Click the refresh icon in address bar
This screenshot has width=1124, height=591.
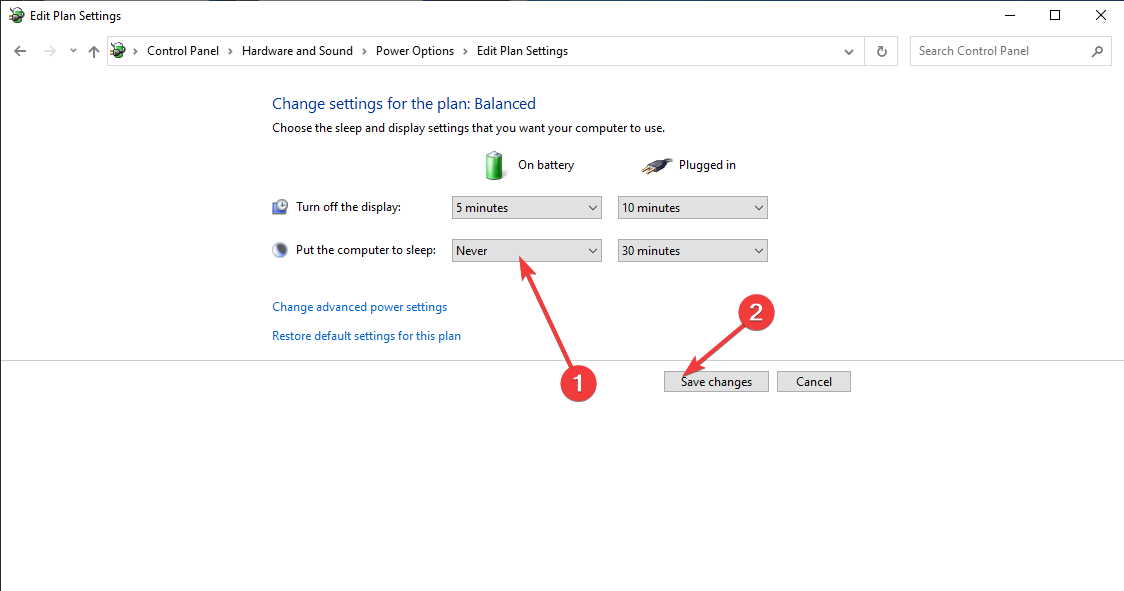click(x=881, y=51)
